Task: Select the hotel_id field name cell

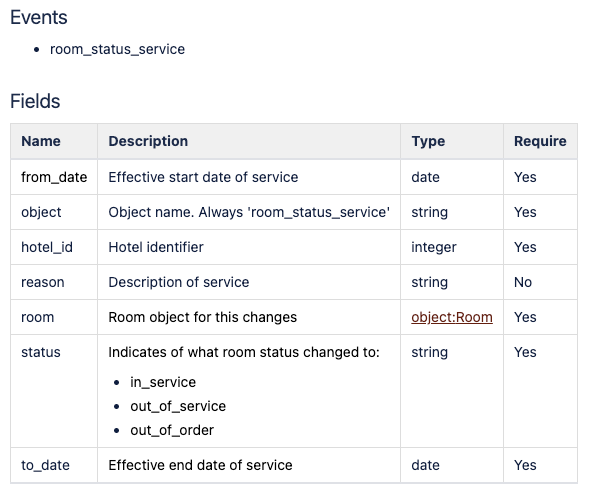Action: 54,247
